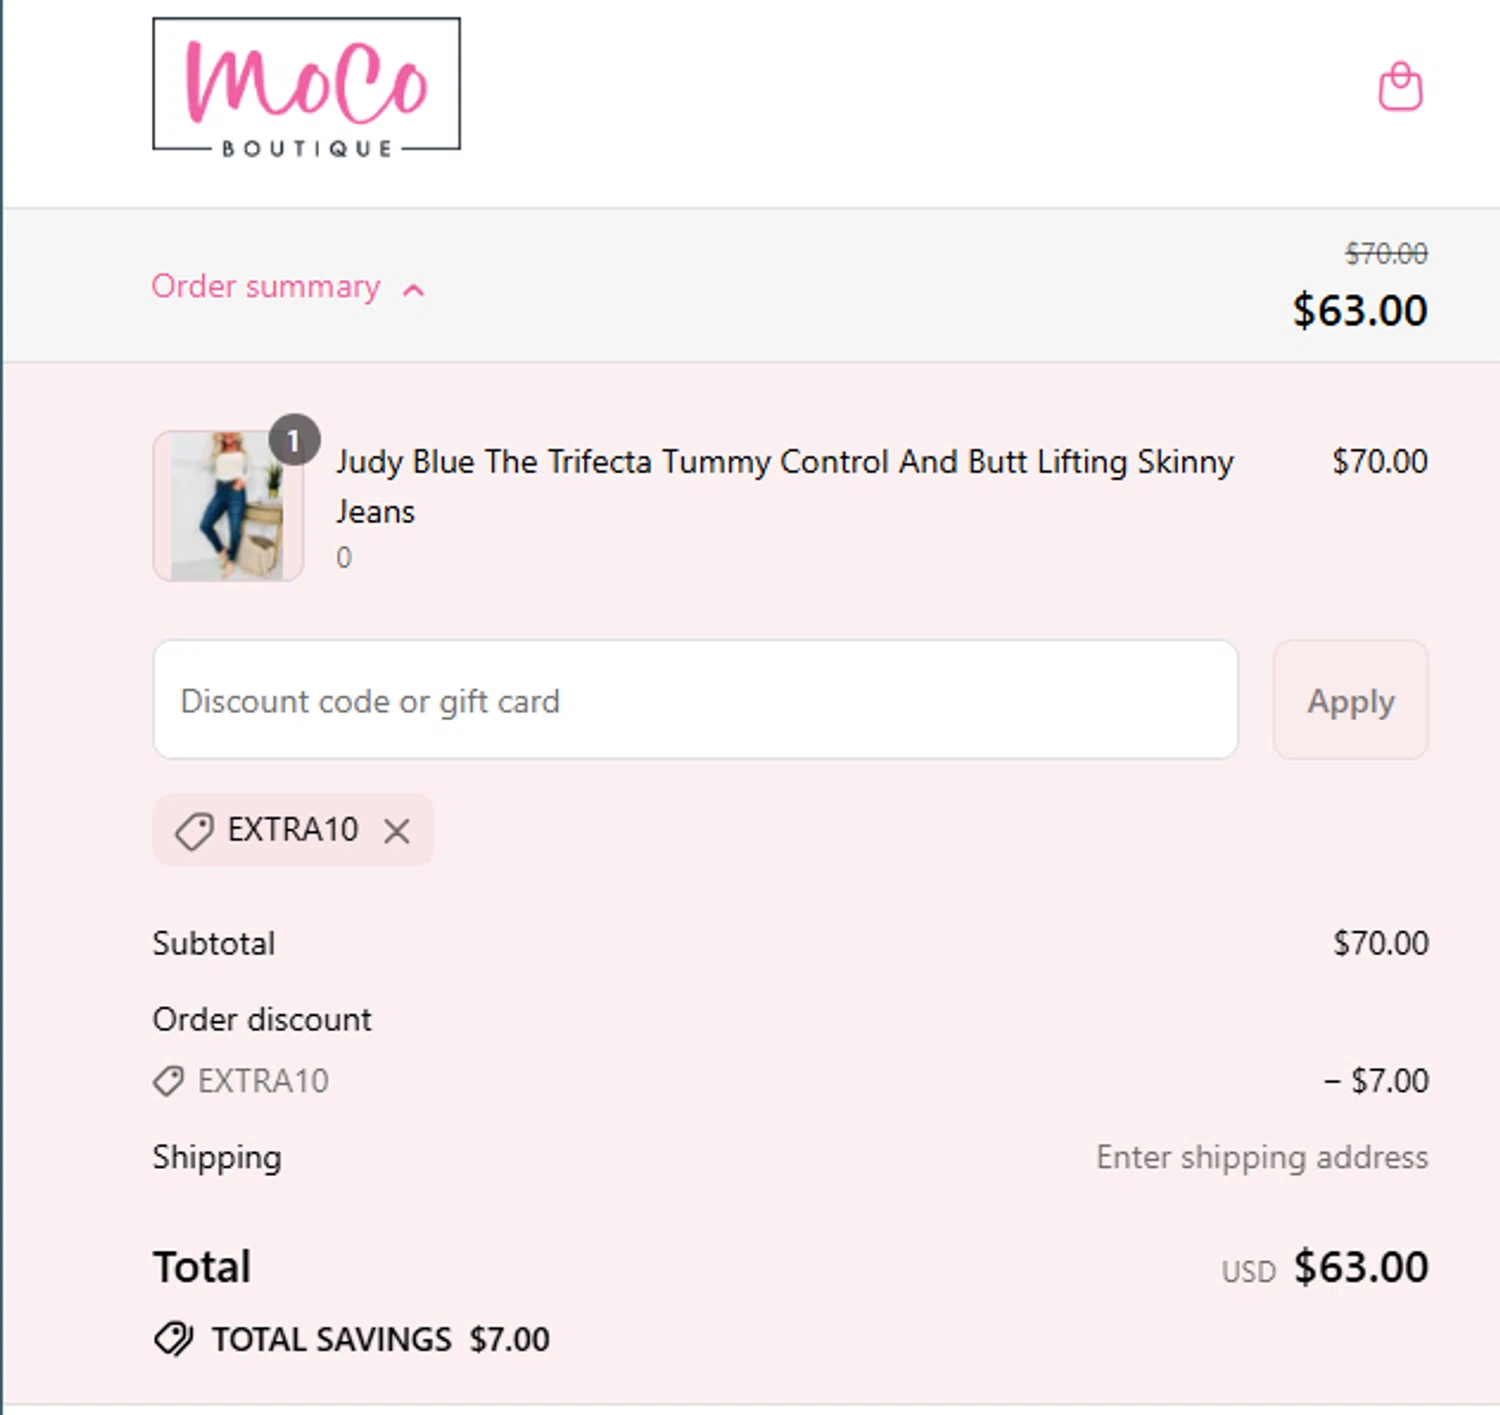Click the minus $7.00 discount amount
1500x1415 pixels.
pos(1376,1081)
